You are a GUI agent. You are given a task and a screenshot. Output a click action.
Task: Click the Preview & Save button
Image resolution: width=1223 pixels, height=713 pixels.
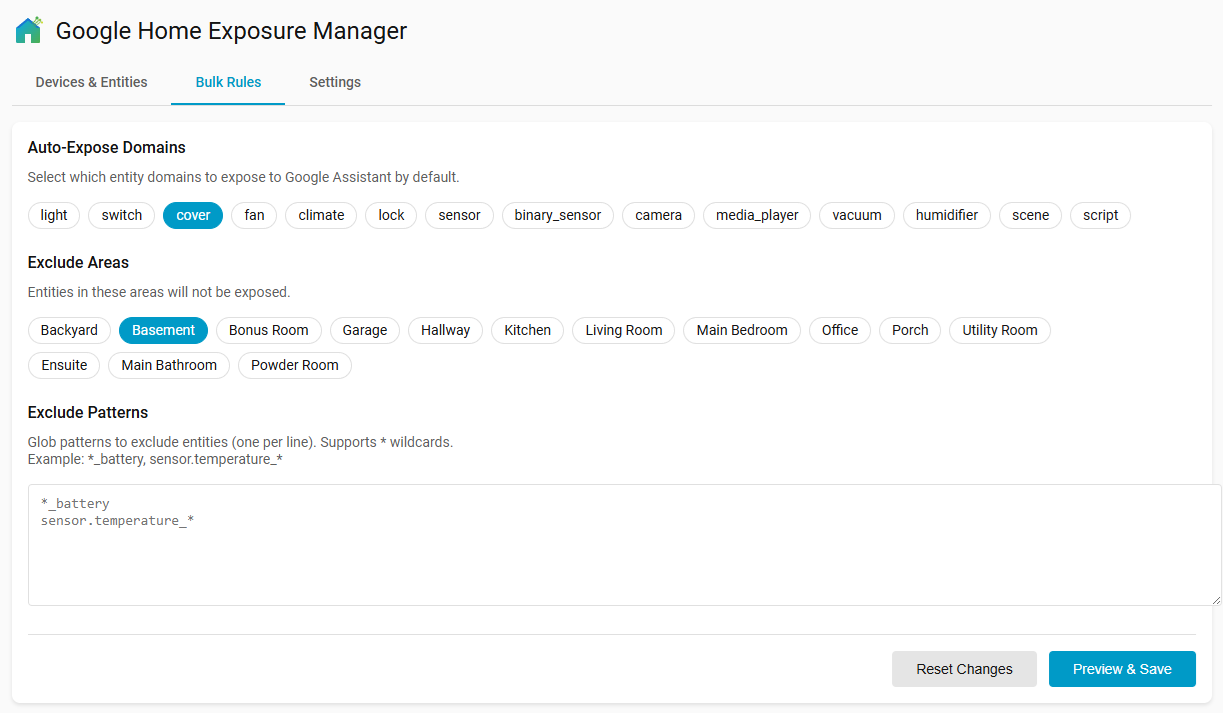pyautogui.click(x=1122, y=669)
